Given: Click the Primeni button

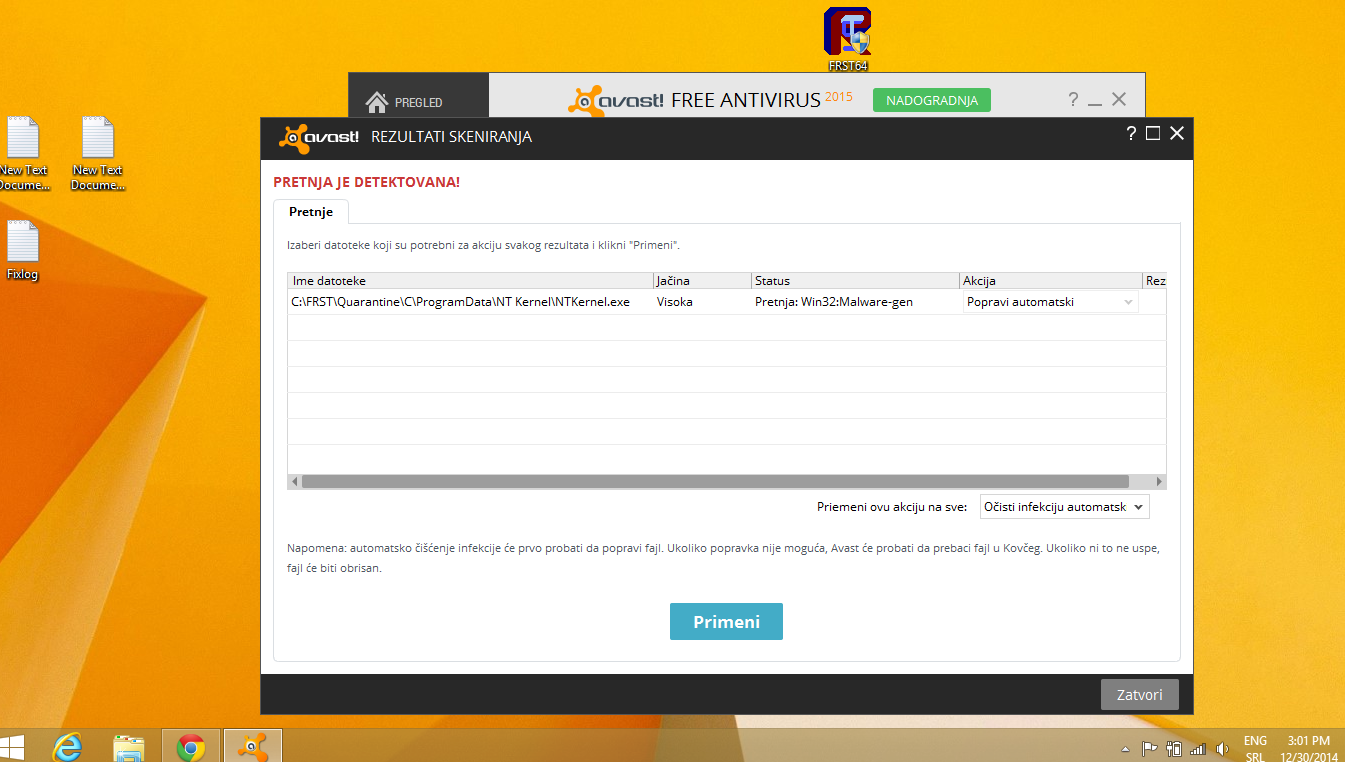Looking at the screenshot, I should pos(726,621).
